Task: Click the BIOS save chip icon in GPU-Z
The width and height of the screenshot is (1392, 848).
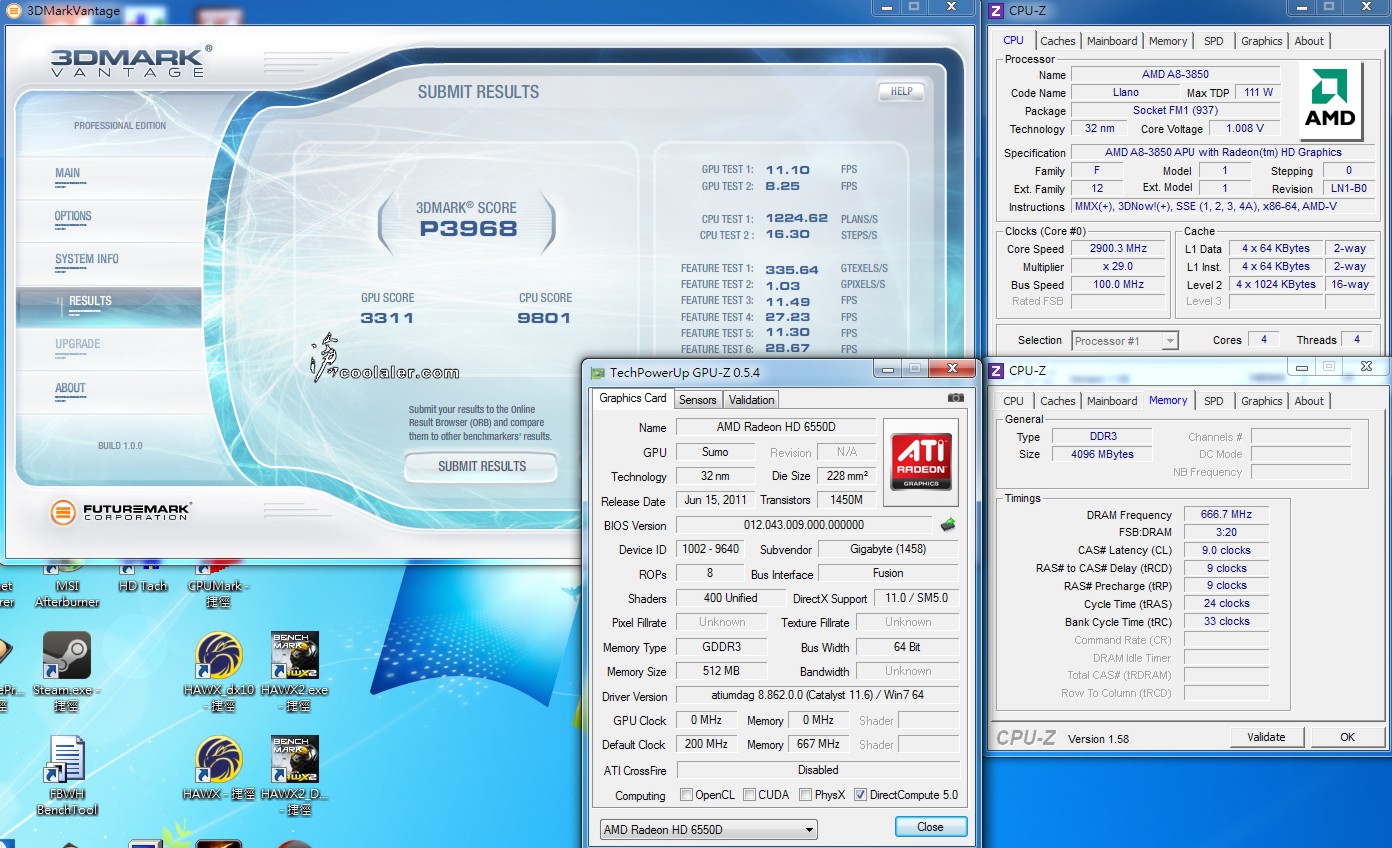Action: pyautogui.click(x=948, y=525)
